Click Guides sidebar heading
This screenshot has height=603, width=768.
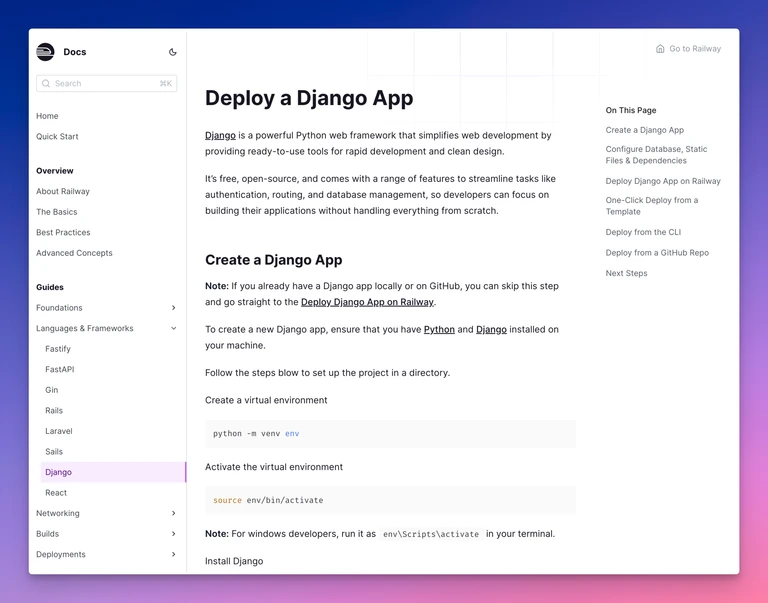(x=50, y=288)
